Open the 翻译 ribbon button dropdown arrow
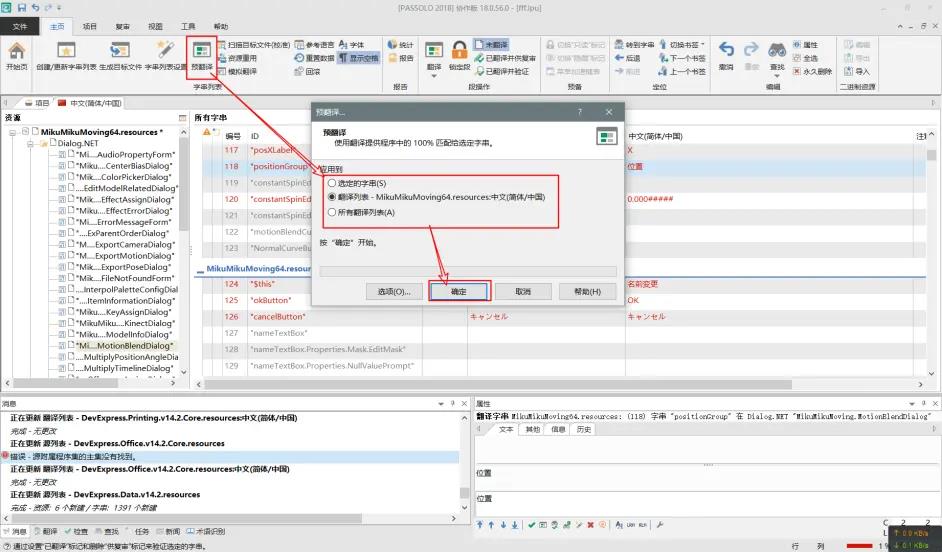 pyautogui.click(x=434, y=76)
